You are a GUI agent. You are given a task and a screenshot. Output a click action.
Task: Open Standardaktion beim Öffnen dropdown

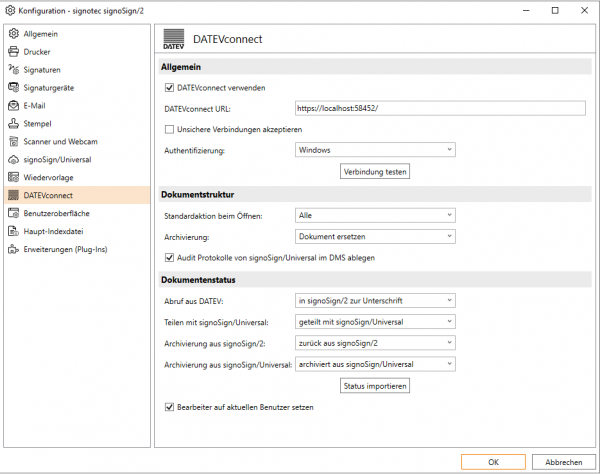pyautogui.click(x=375, y=215)
